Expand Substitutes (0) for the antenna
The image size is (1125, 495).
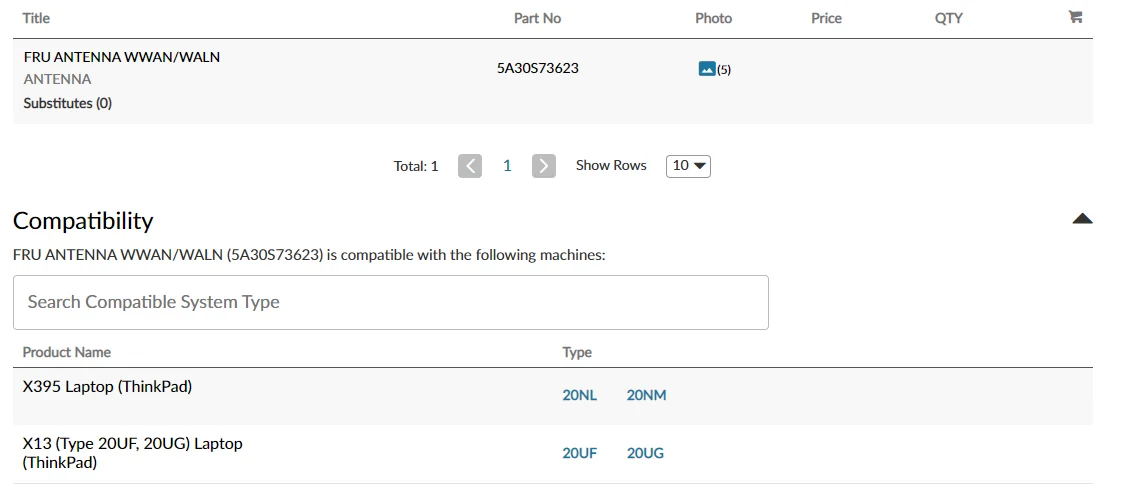click(x=68, y=103)
